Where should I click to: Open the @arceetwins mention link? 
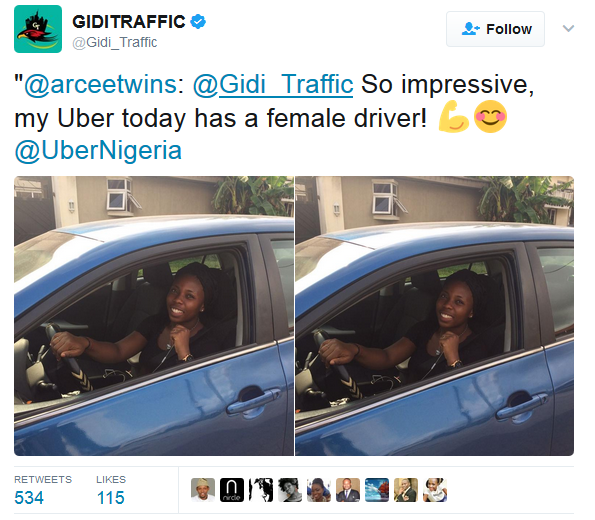point(100,84)
